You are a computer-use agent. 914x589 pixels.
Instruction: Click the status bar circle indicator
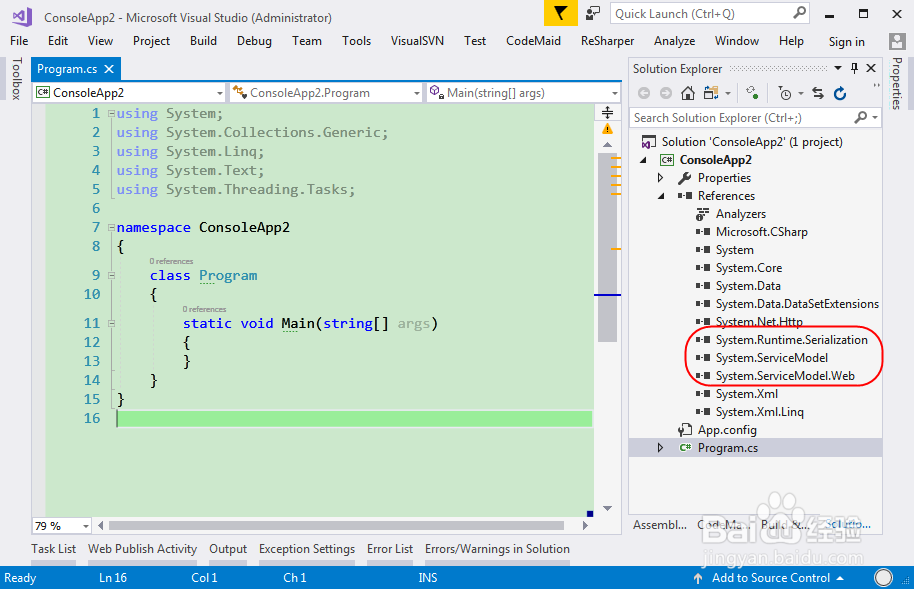883,577
